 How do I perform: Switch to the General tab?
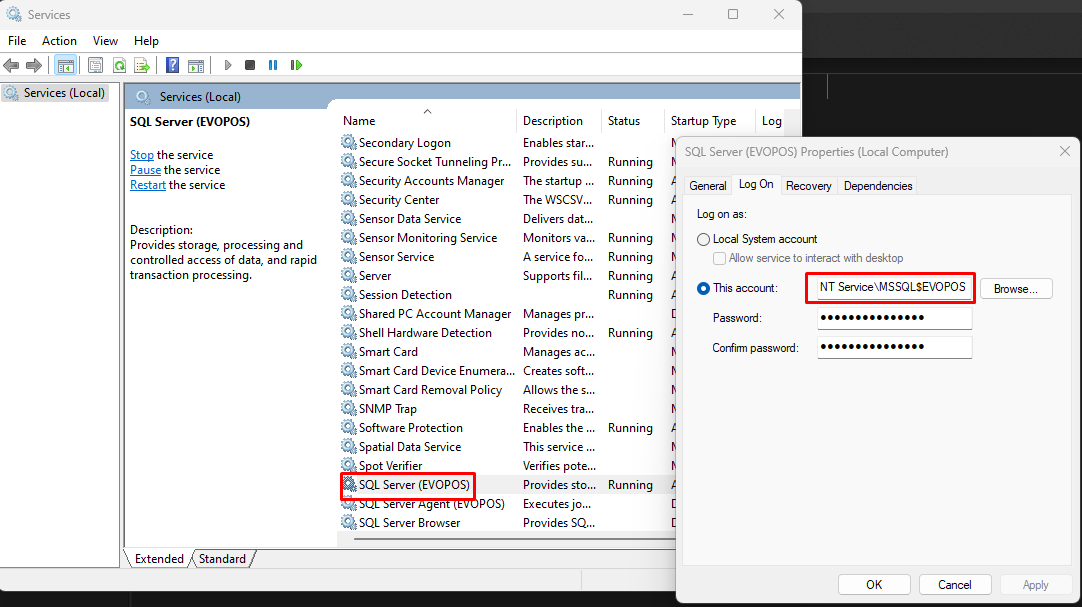708,186
